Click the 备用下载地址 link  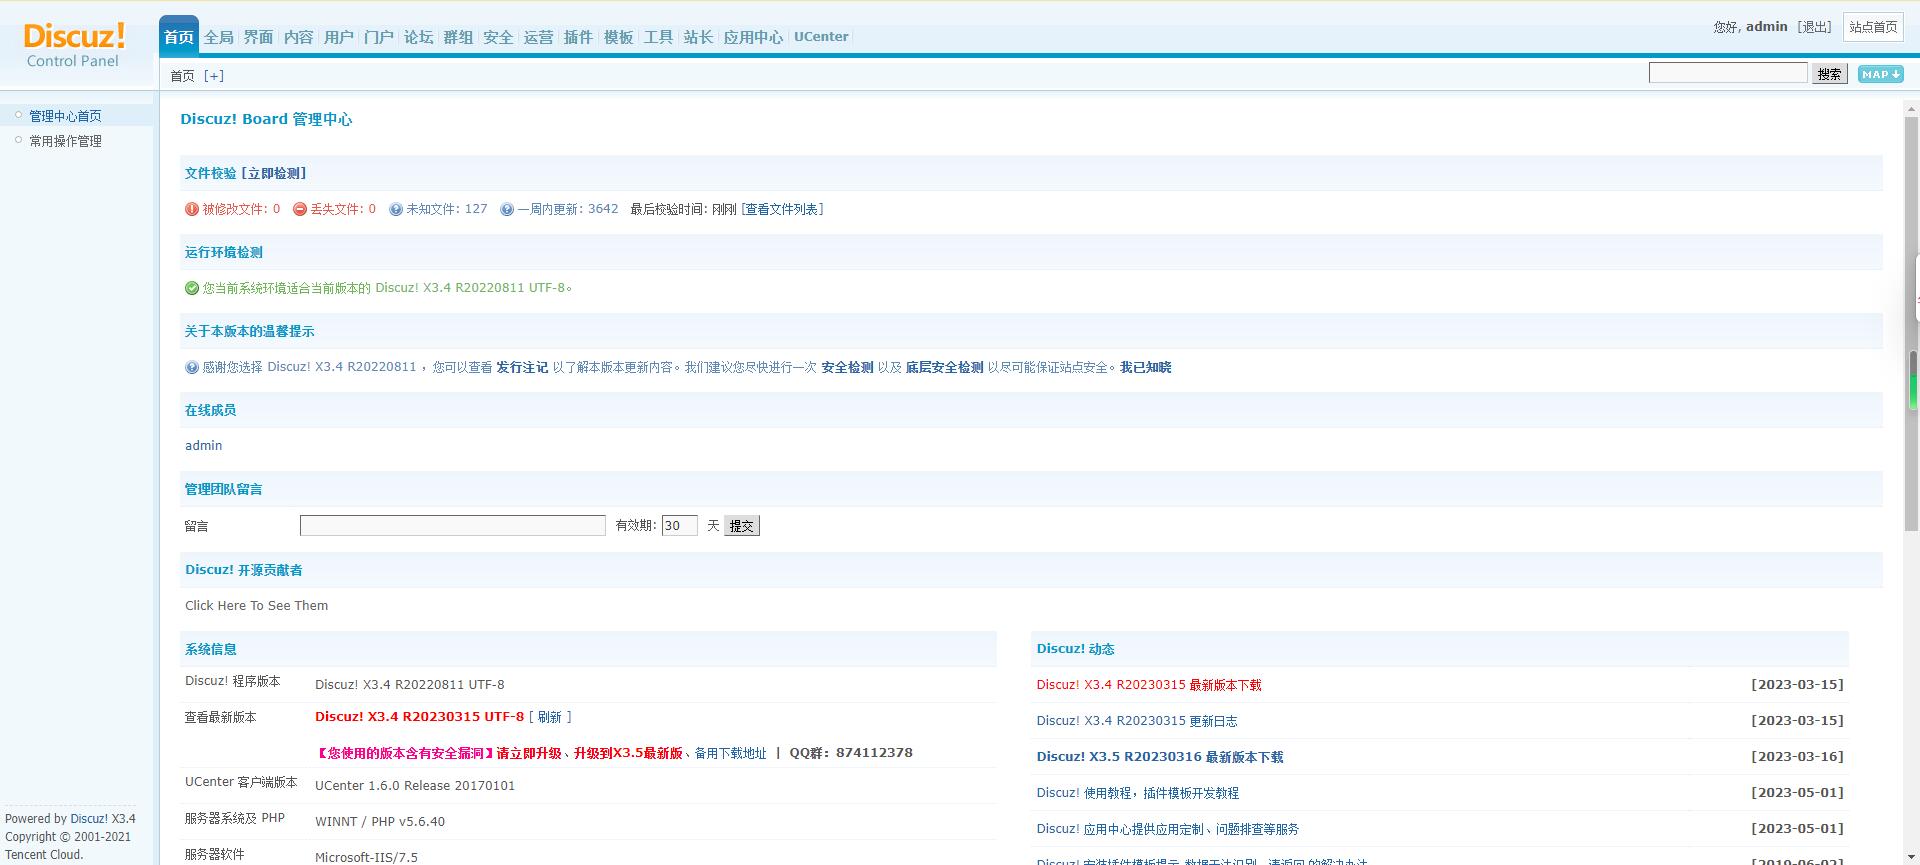[730, 753]
